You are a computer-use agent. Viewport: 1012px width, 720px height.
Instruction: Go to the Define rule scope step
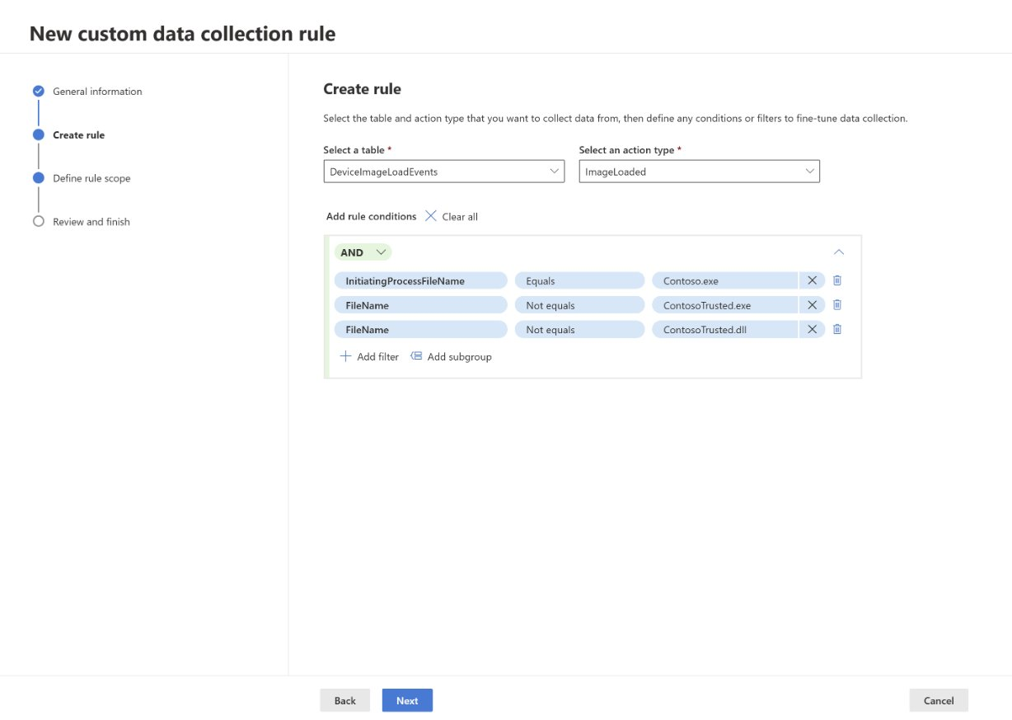91,178
